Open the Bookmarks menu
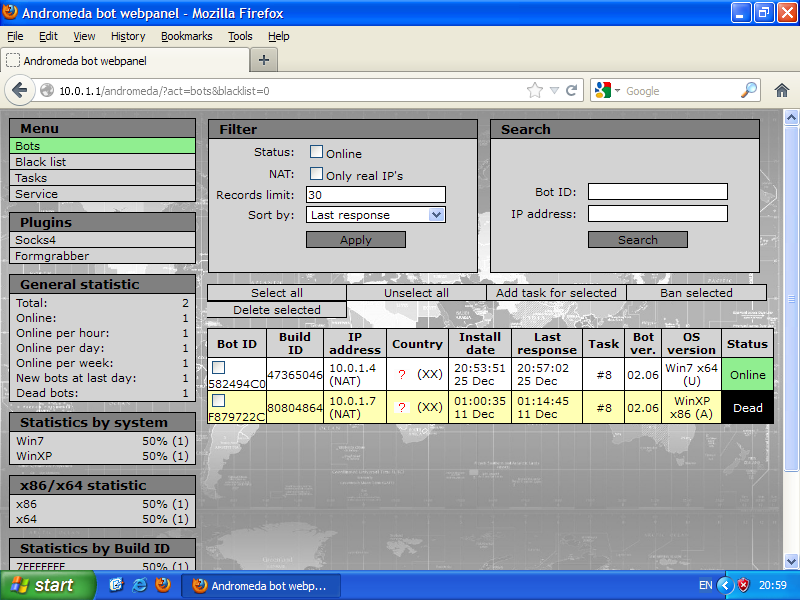This screenshot has height=600, width=800. 187,36
